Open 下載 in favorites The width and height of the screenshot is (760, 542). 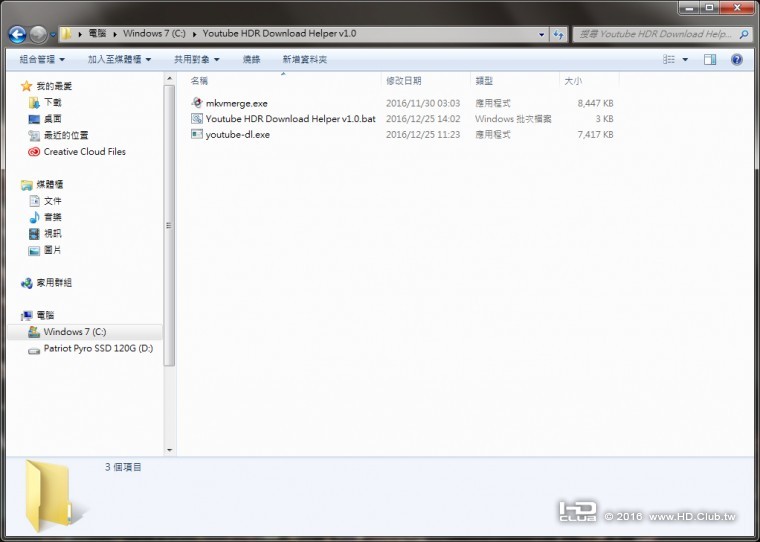point(52,102)
